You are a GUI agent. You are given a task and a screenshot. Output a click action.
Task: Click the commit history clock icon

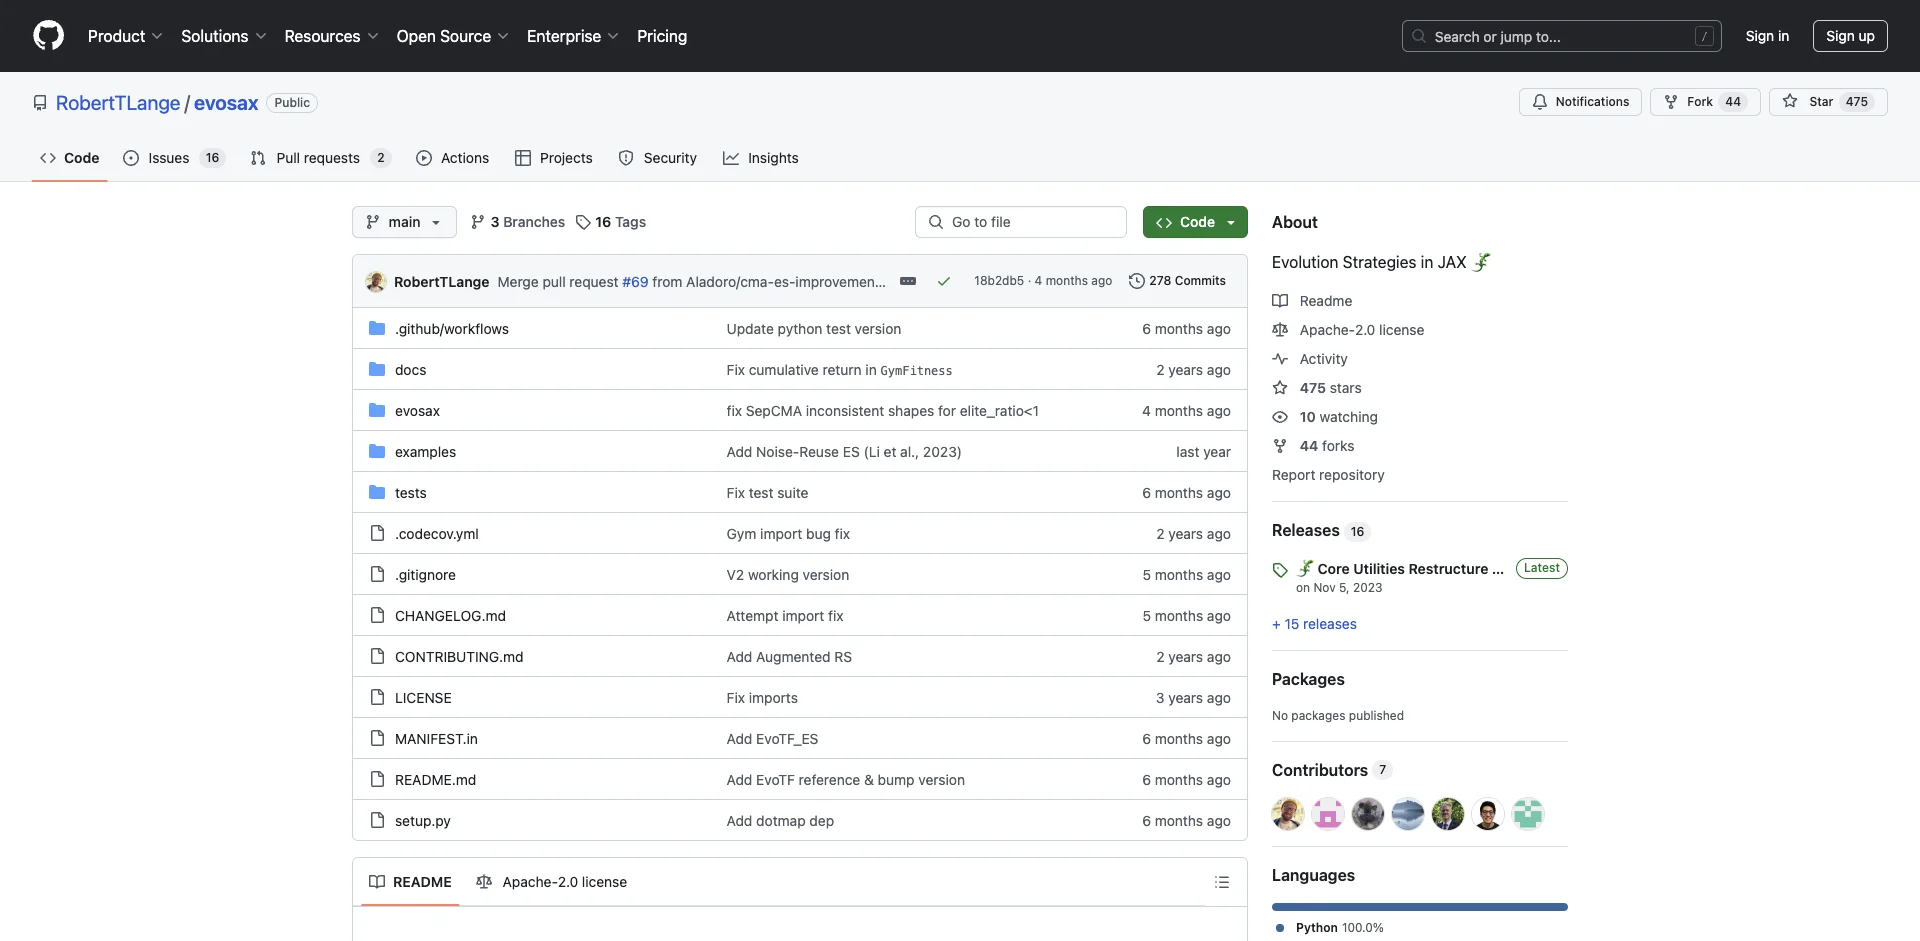click(x=1136, y=281)
